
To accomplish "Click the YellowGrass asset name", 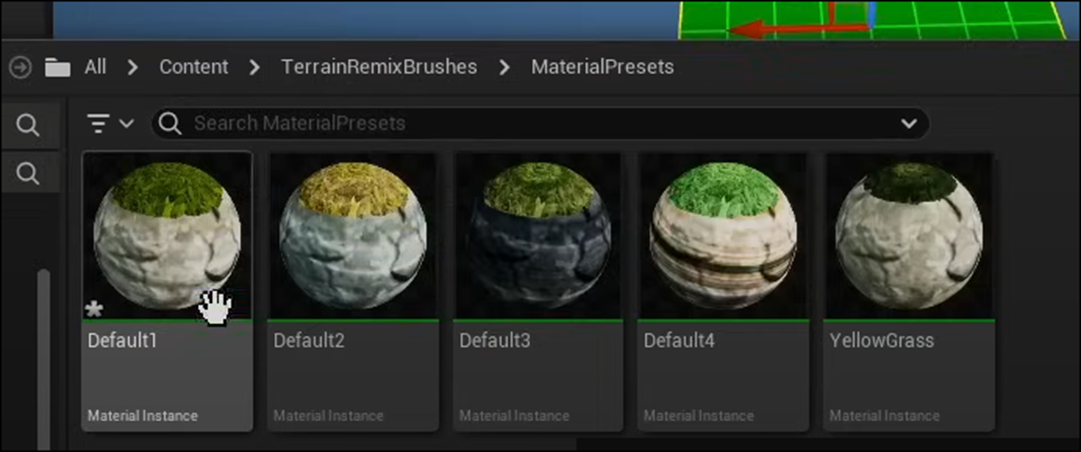I will (x=882, y=340).
